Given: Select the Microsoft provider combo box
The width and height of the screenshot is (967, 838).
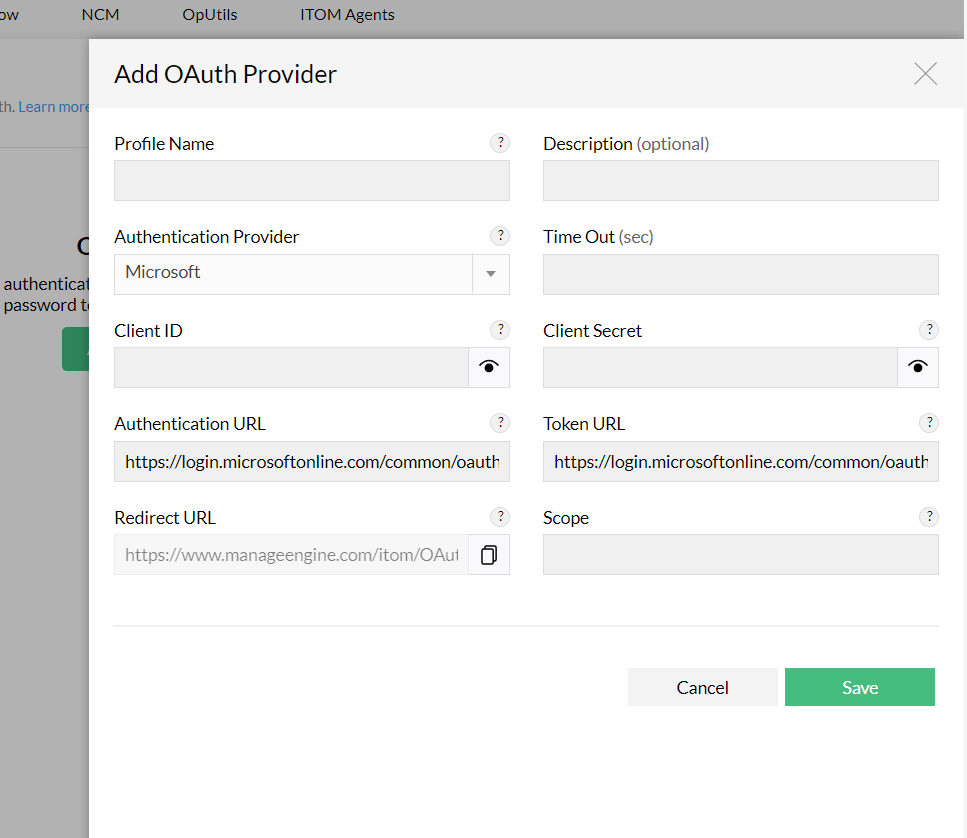Looking at the screenshot, I should pyautogui.click(x=293, y=274).
